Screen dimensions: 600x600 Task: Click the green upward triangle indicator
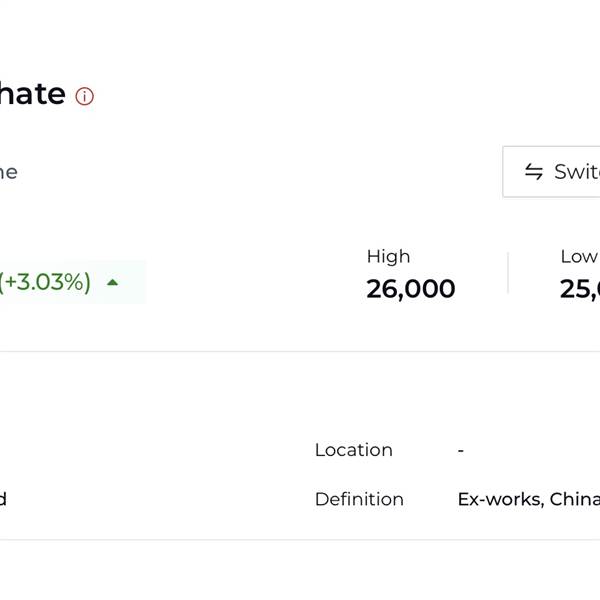113,283
